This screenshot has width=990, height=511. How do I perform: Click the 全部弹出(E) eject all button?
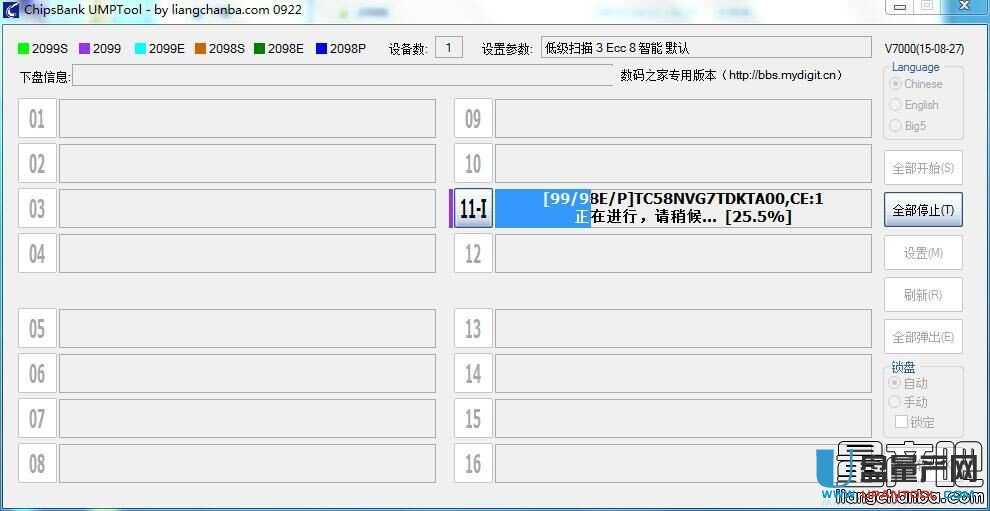point(923,337)
